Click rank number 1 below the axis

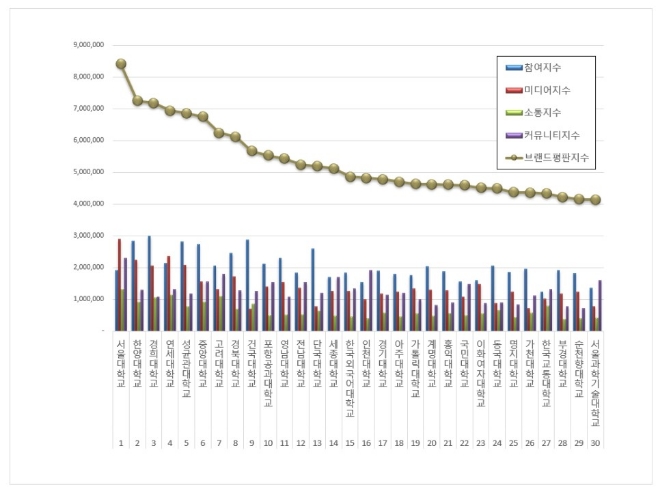tap(121, 442)
